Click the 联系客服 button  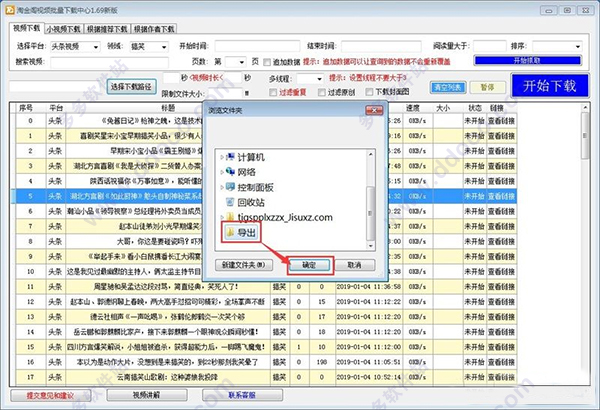tap(242, 395)
